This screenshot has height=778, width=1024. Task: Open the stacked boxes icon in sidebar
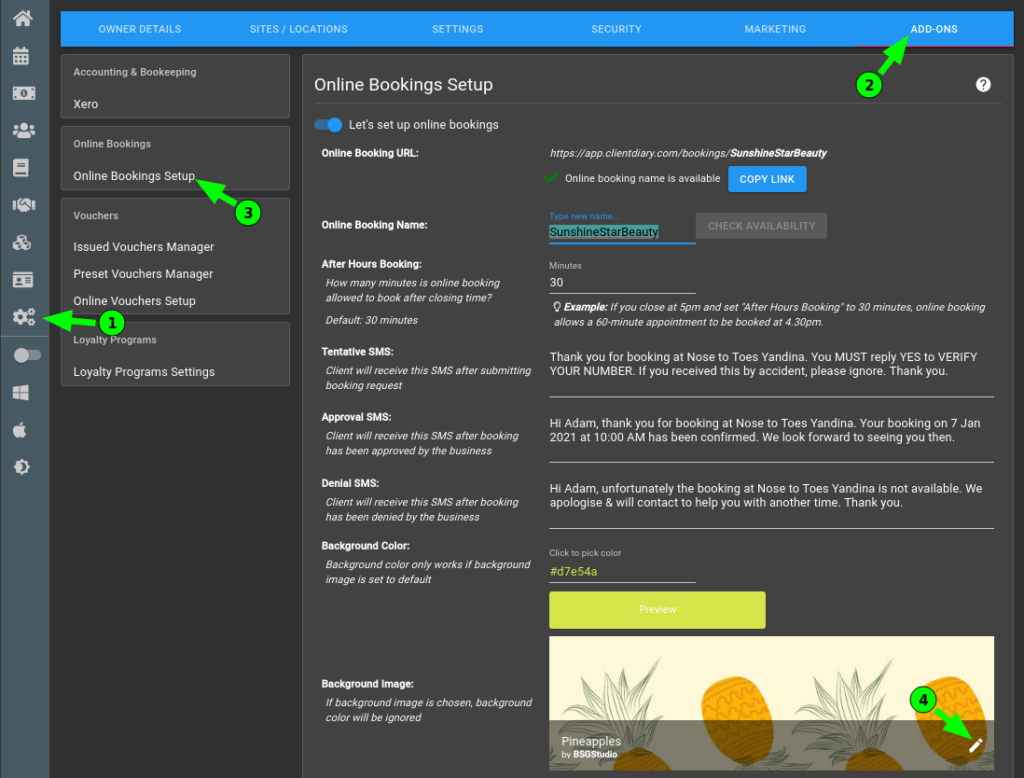coord(22,242)
